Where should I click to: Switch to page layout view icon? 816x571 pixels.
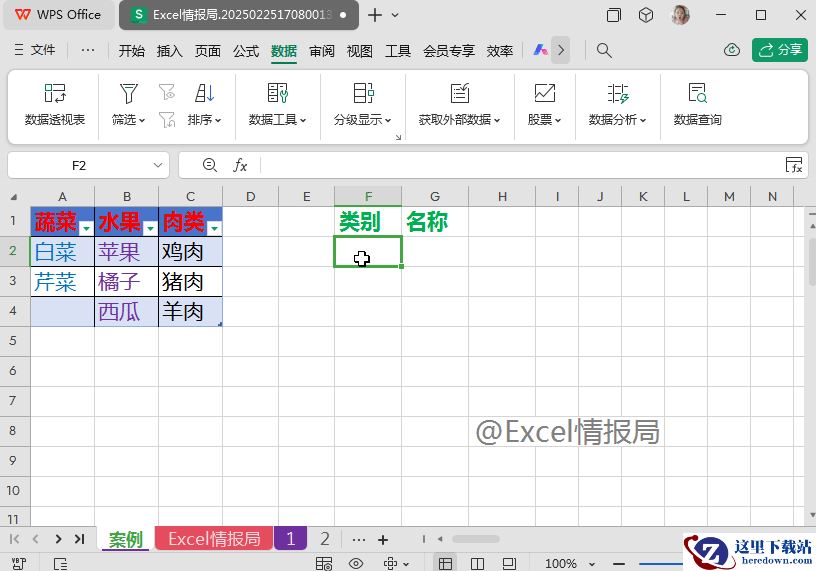point(477,564)
